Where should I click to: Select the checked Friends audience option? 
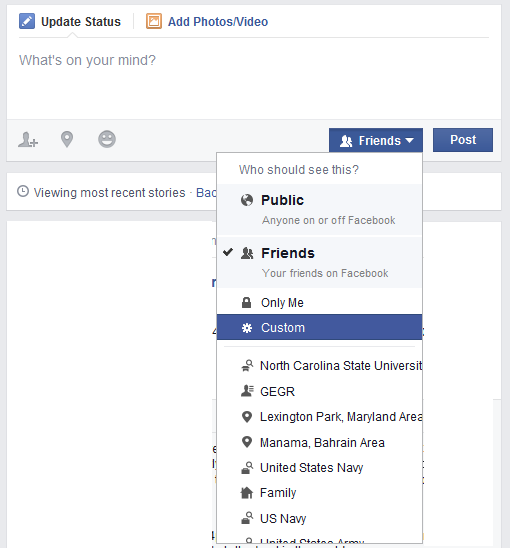[319, 262]
